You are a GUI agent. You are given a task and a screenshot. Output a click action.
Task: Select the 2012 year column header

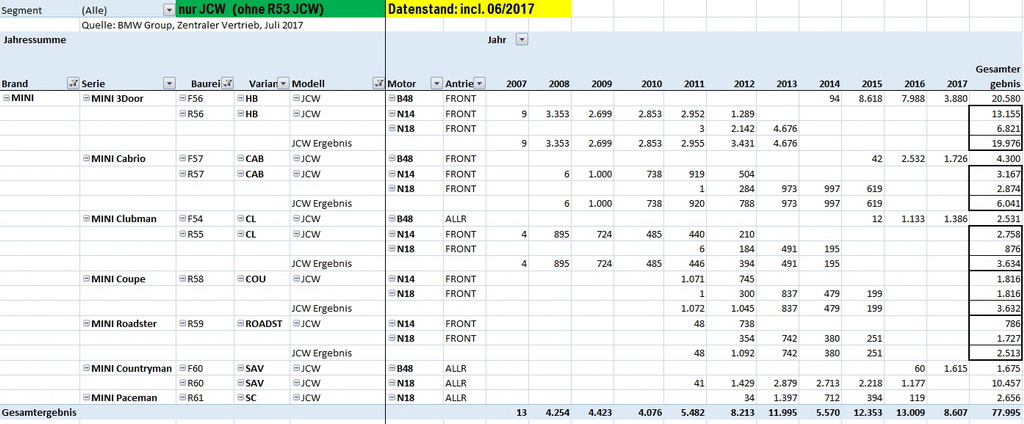(744, 84)
